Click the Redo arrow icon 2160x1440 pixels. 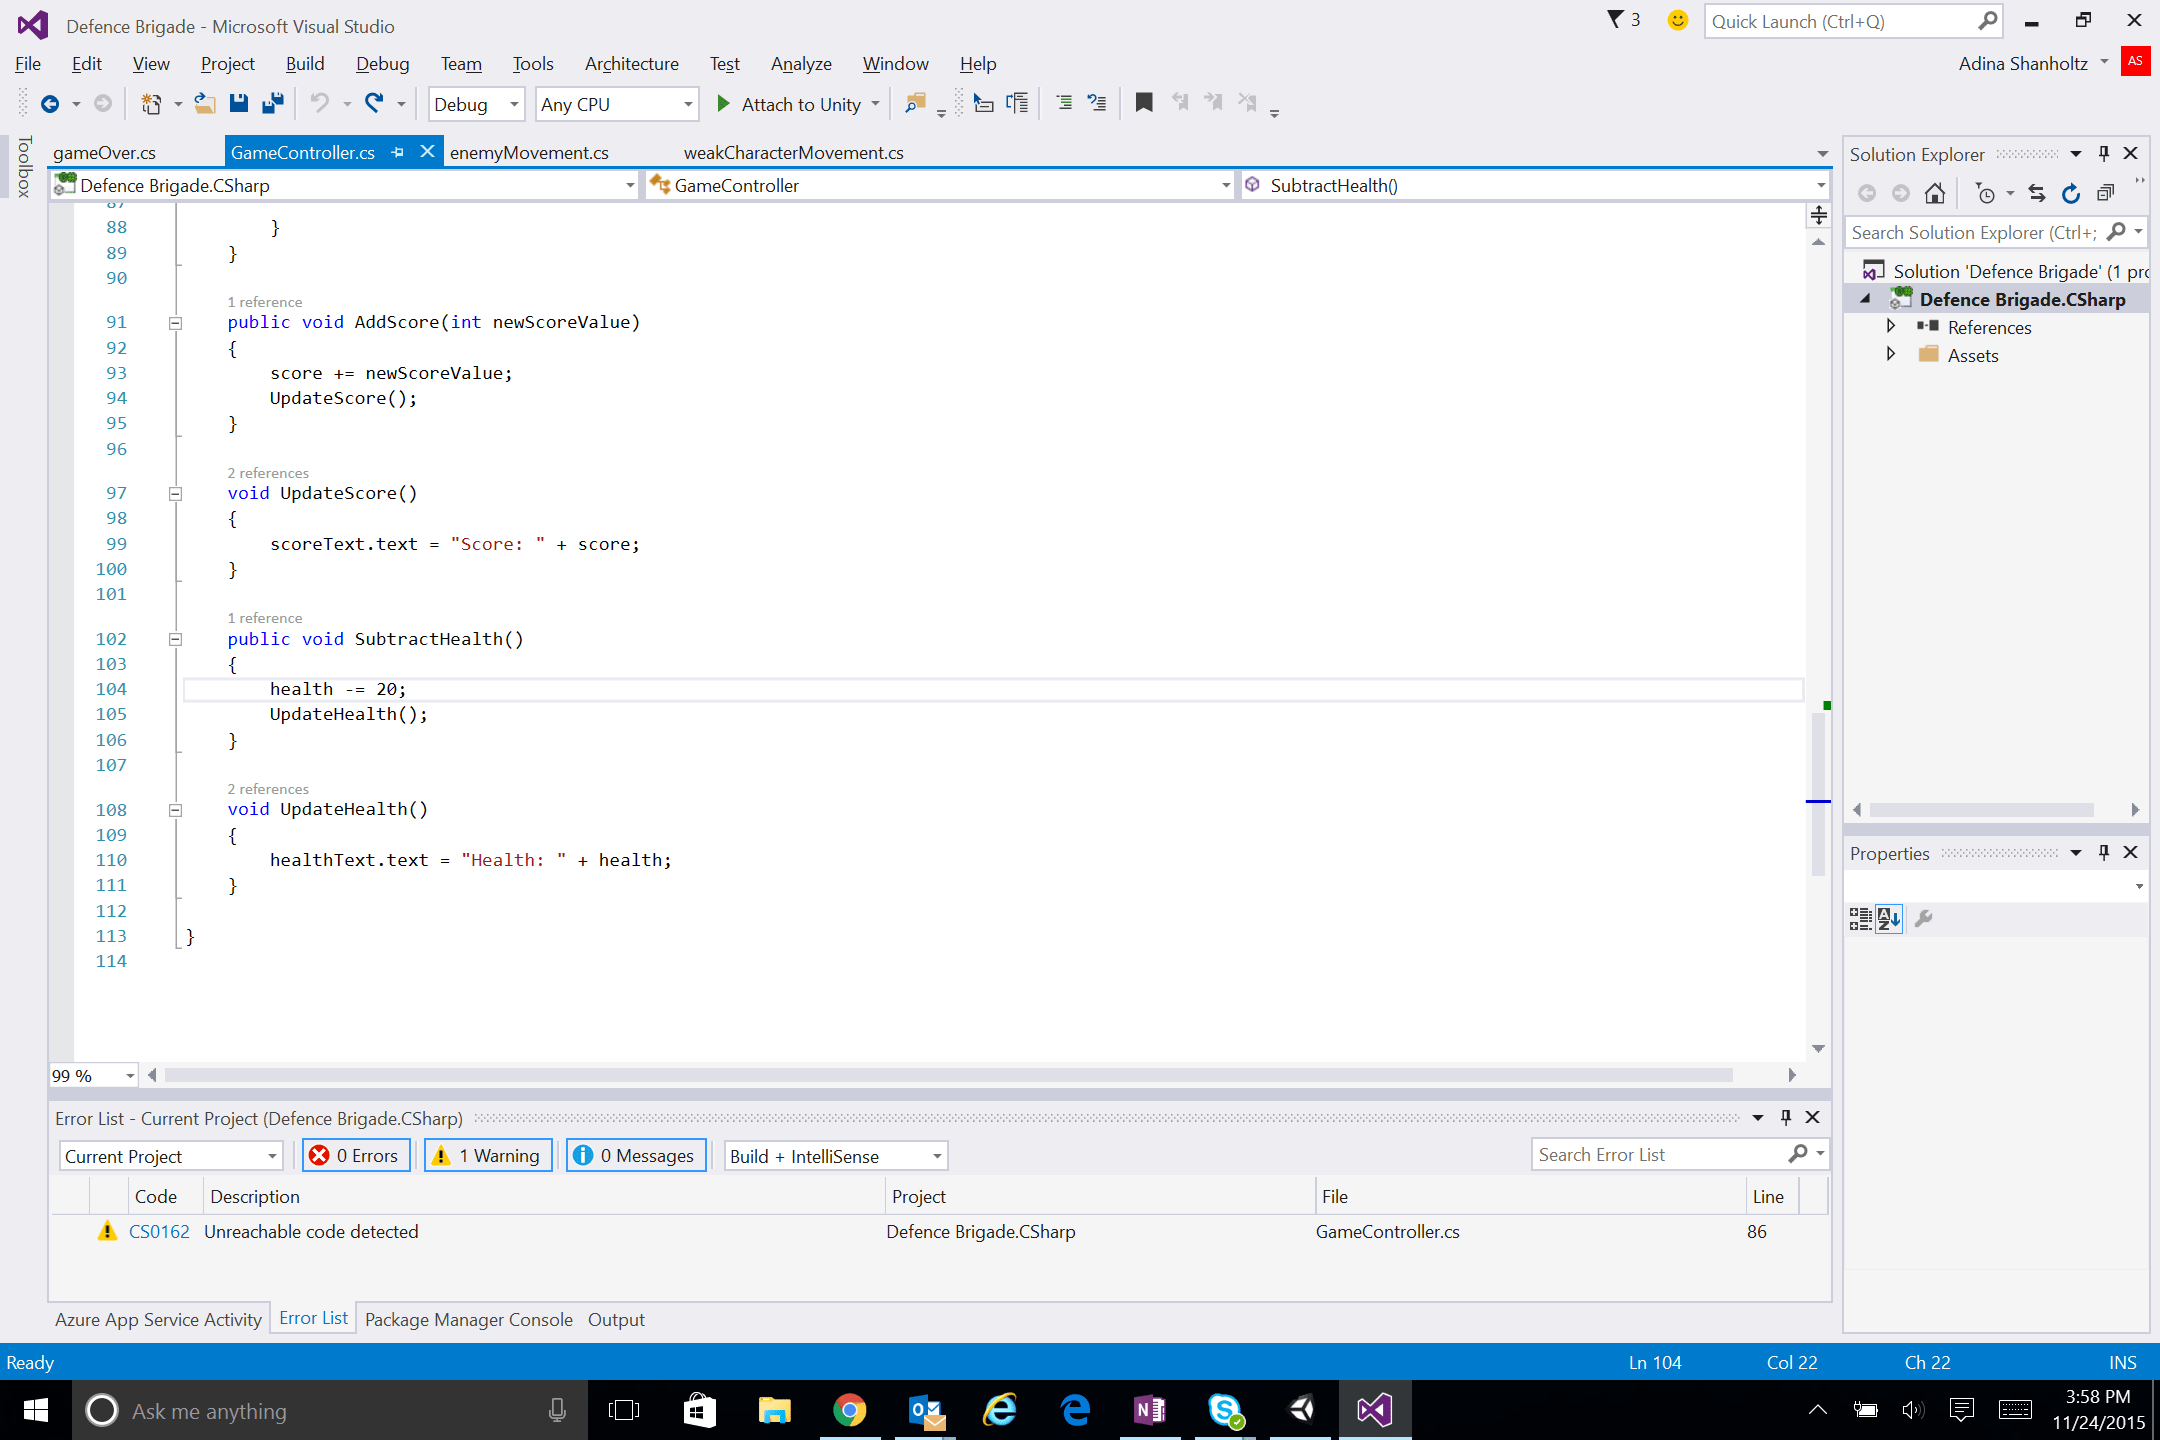coord(375,103)
